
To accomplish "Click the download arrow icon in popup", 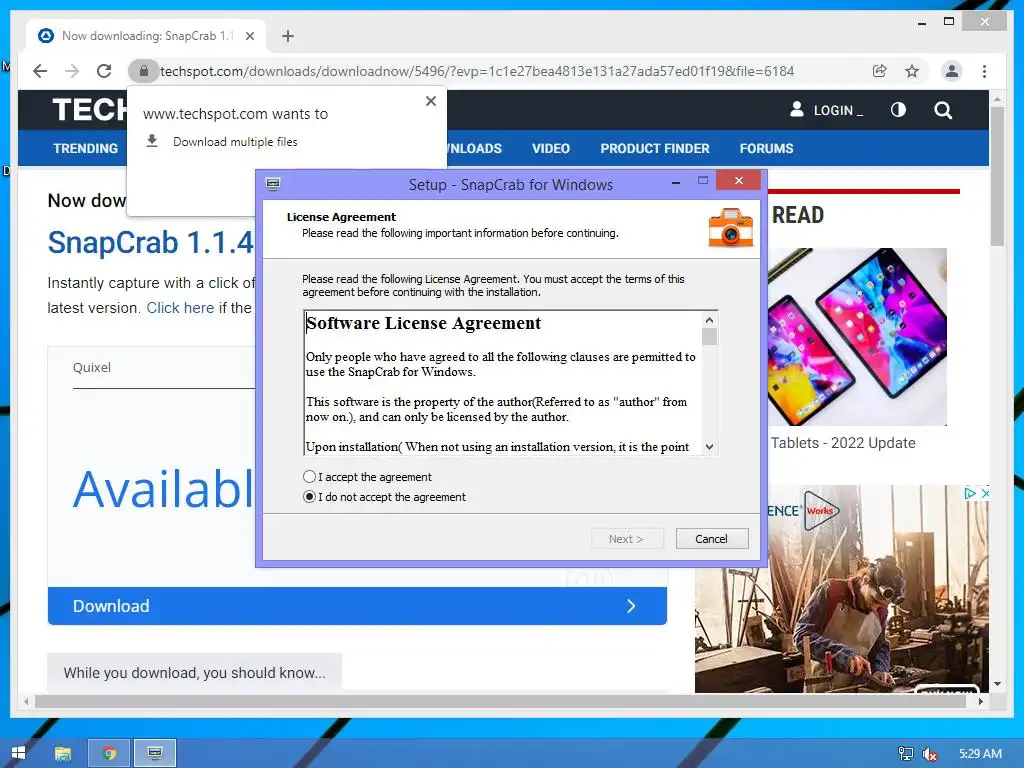I will [152, 140].
